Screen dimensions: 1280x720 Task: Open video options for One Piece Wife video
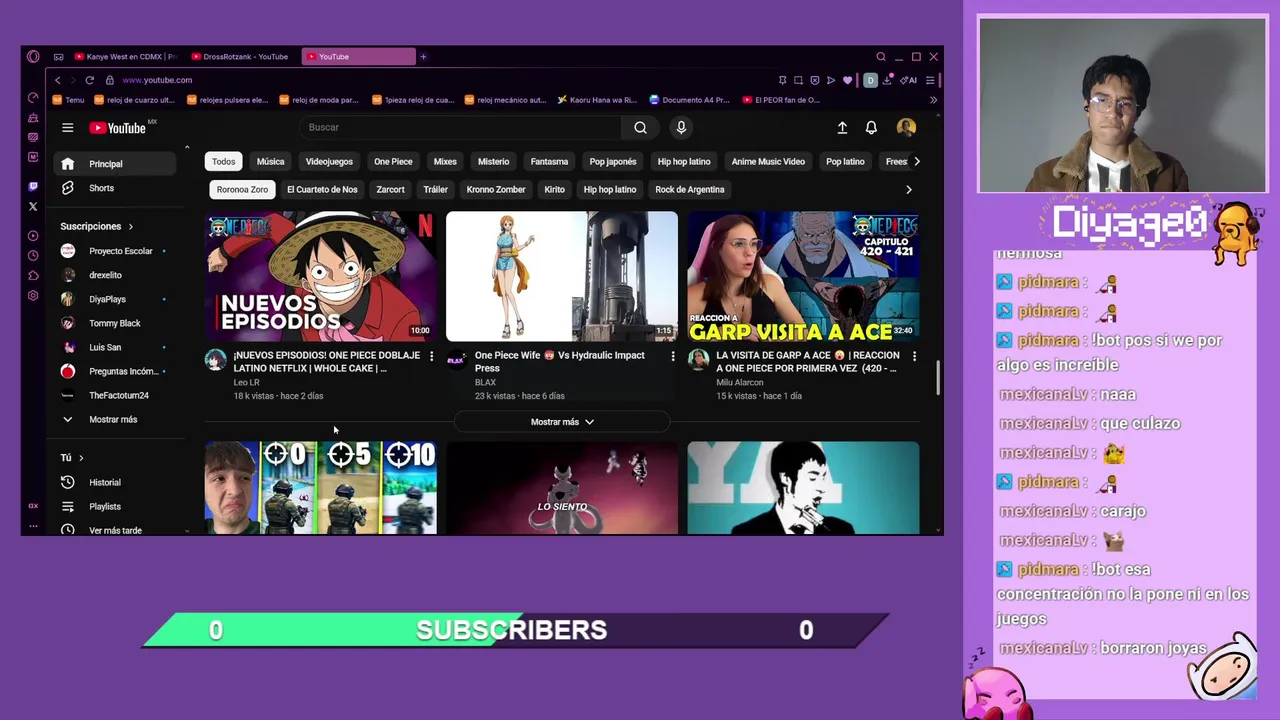point(673,356)
